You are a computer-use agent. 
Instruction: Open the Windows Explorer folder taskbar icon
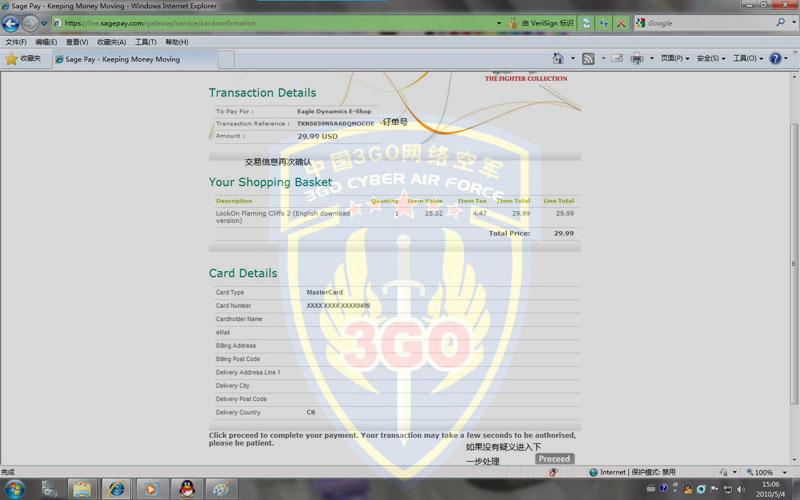pyautogui.click(x=82, y=489)
